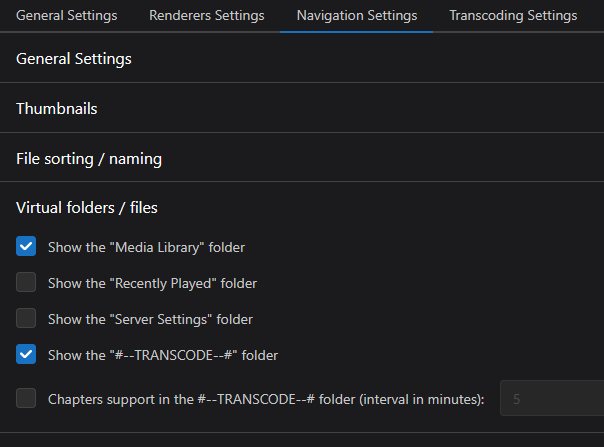604x447 pixels.
Task: Uncheck Show the "Media Library" folder
Action: point(26,246)
